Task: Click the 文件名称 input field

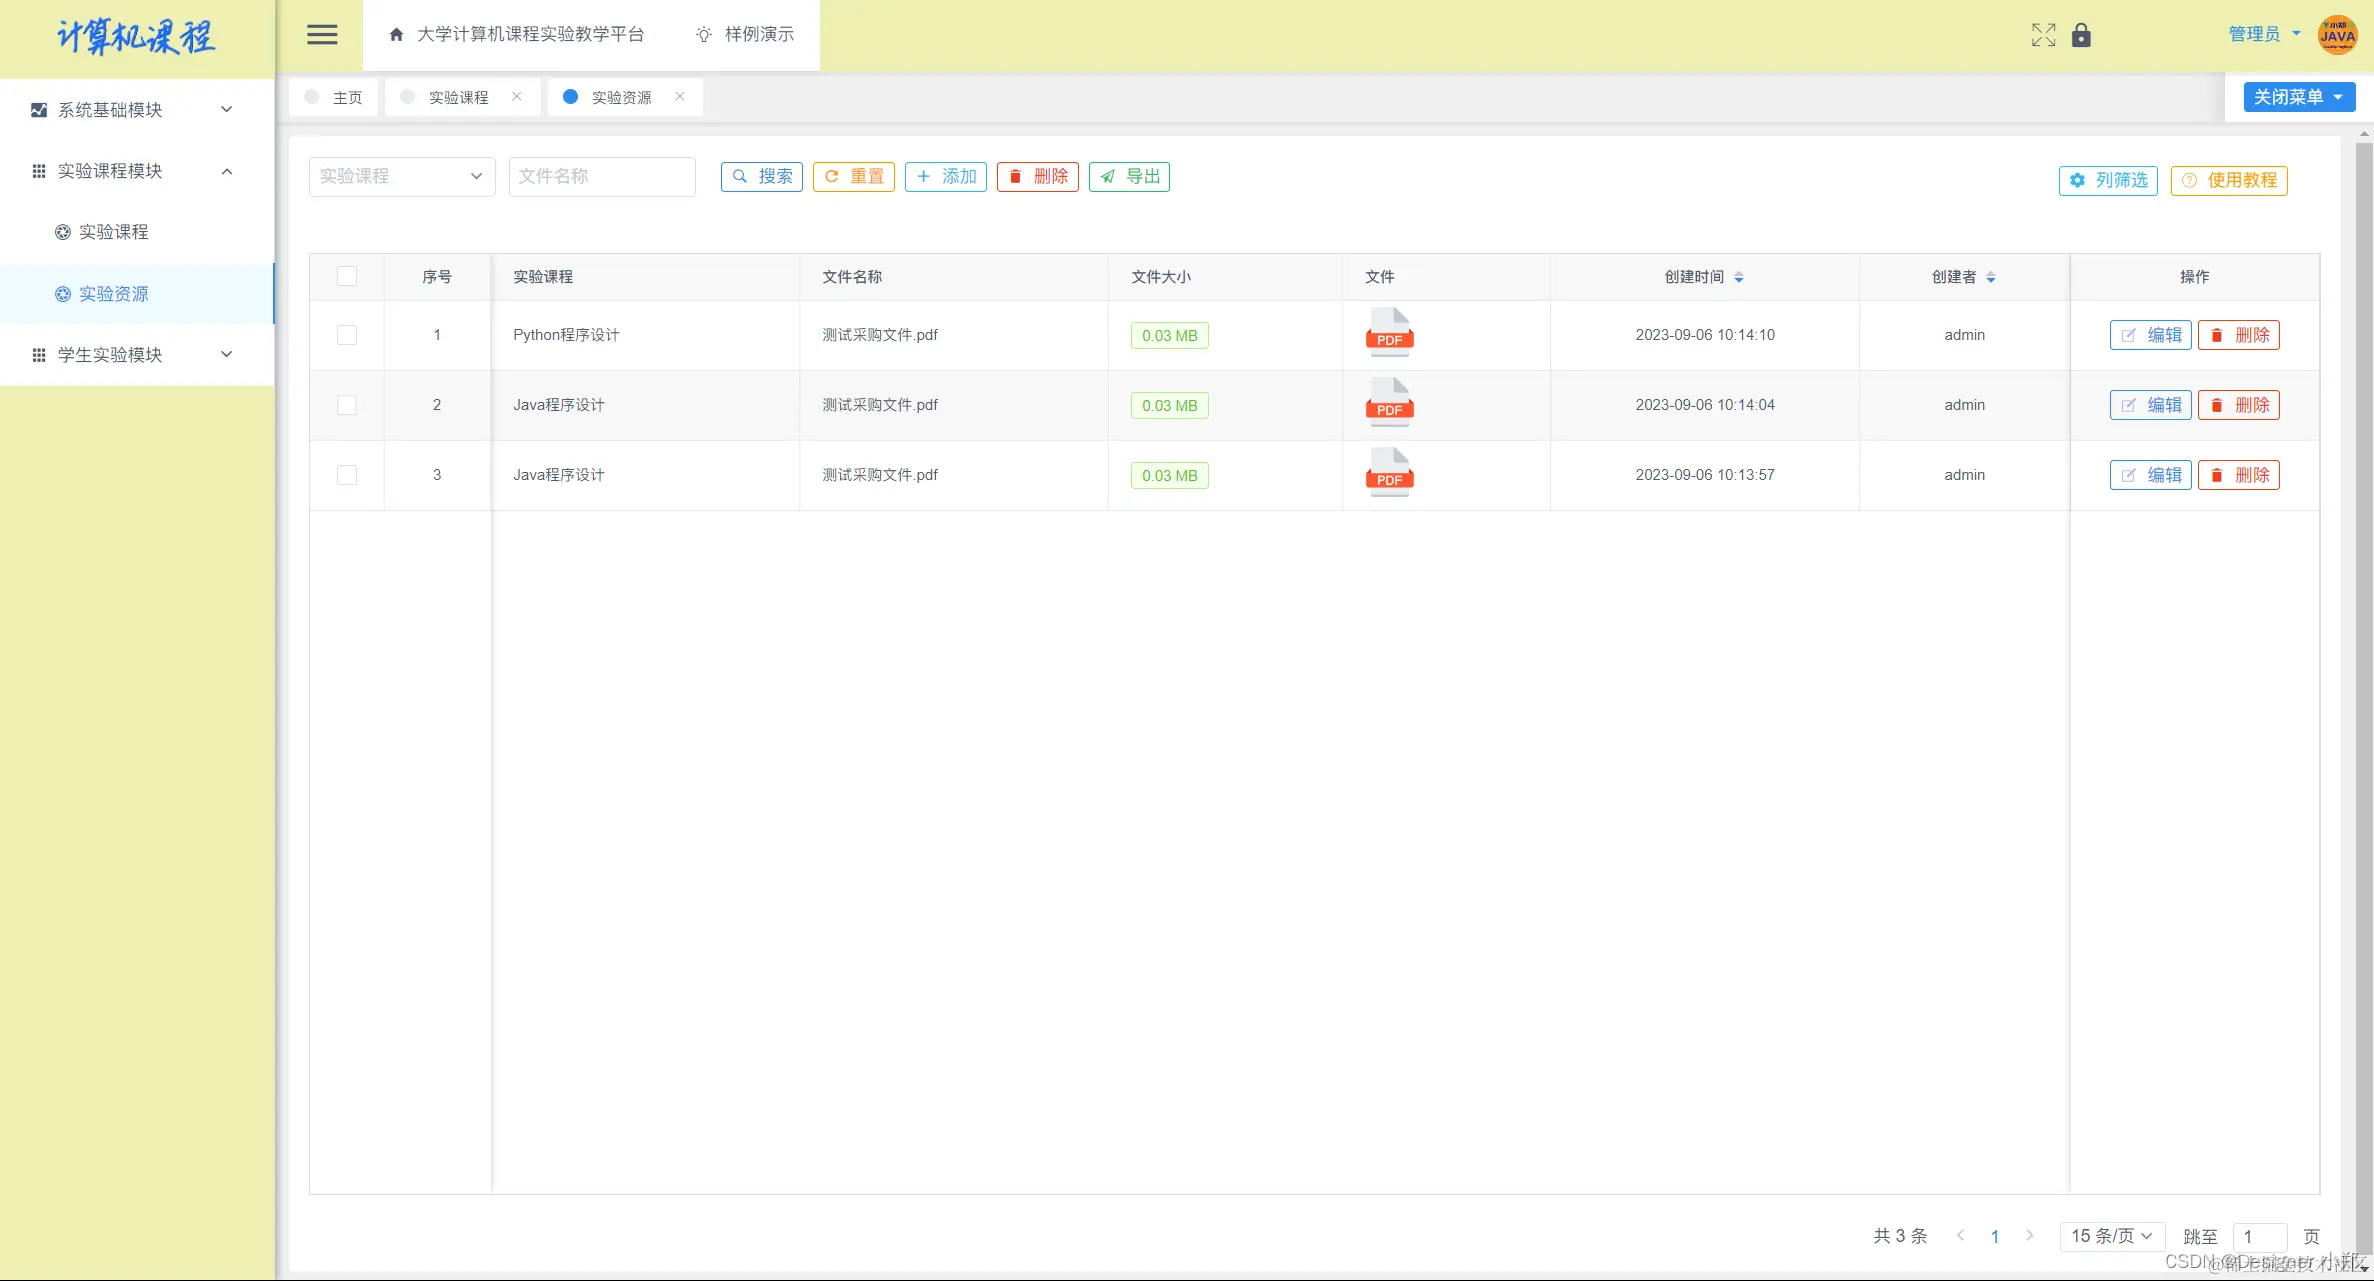Action: [x=602, y=177]
